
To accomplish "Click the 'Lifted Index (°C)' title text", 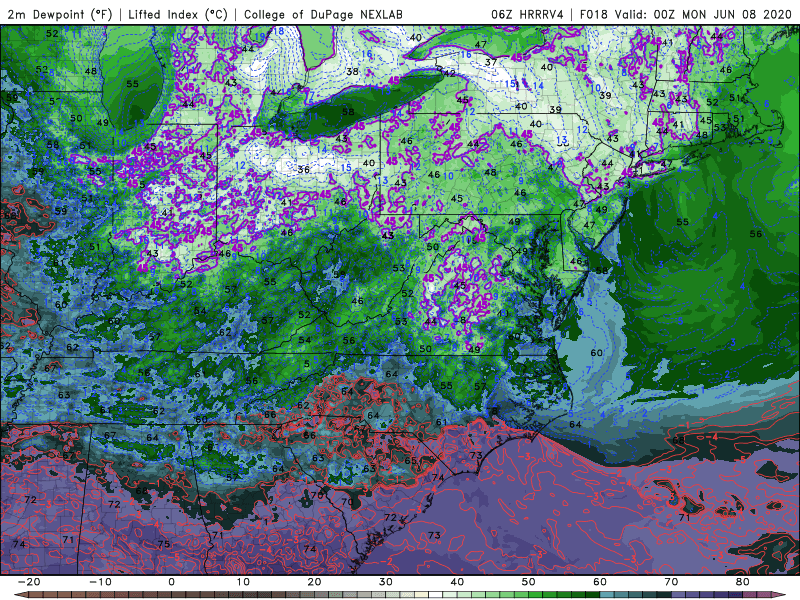I will (x=178, y=14).
